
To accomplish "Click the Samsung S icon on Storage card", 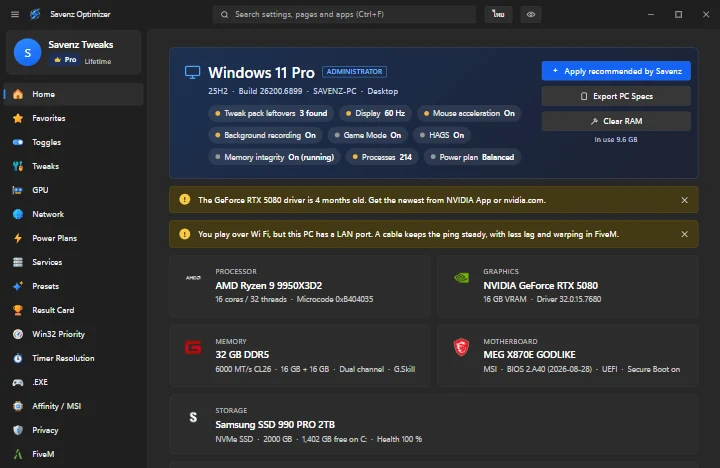I will [x=193, y=417].
